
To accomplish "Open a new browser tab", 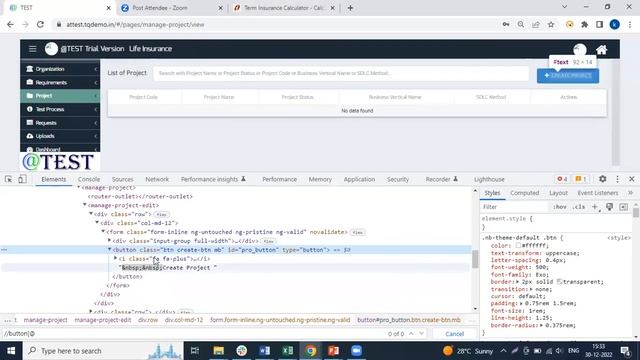I will 350,8.
